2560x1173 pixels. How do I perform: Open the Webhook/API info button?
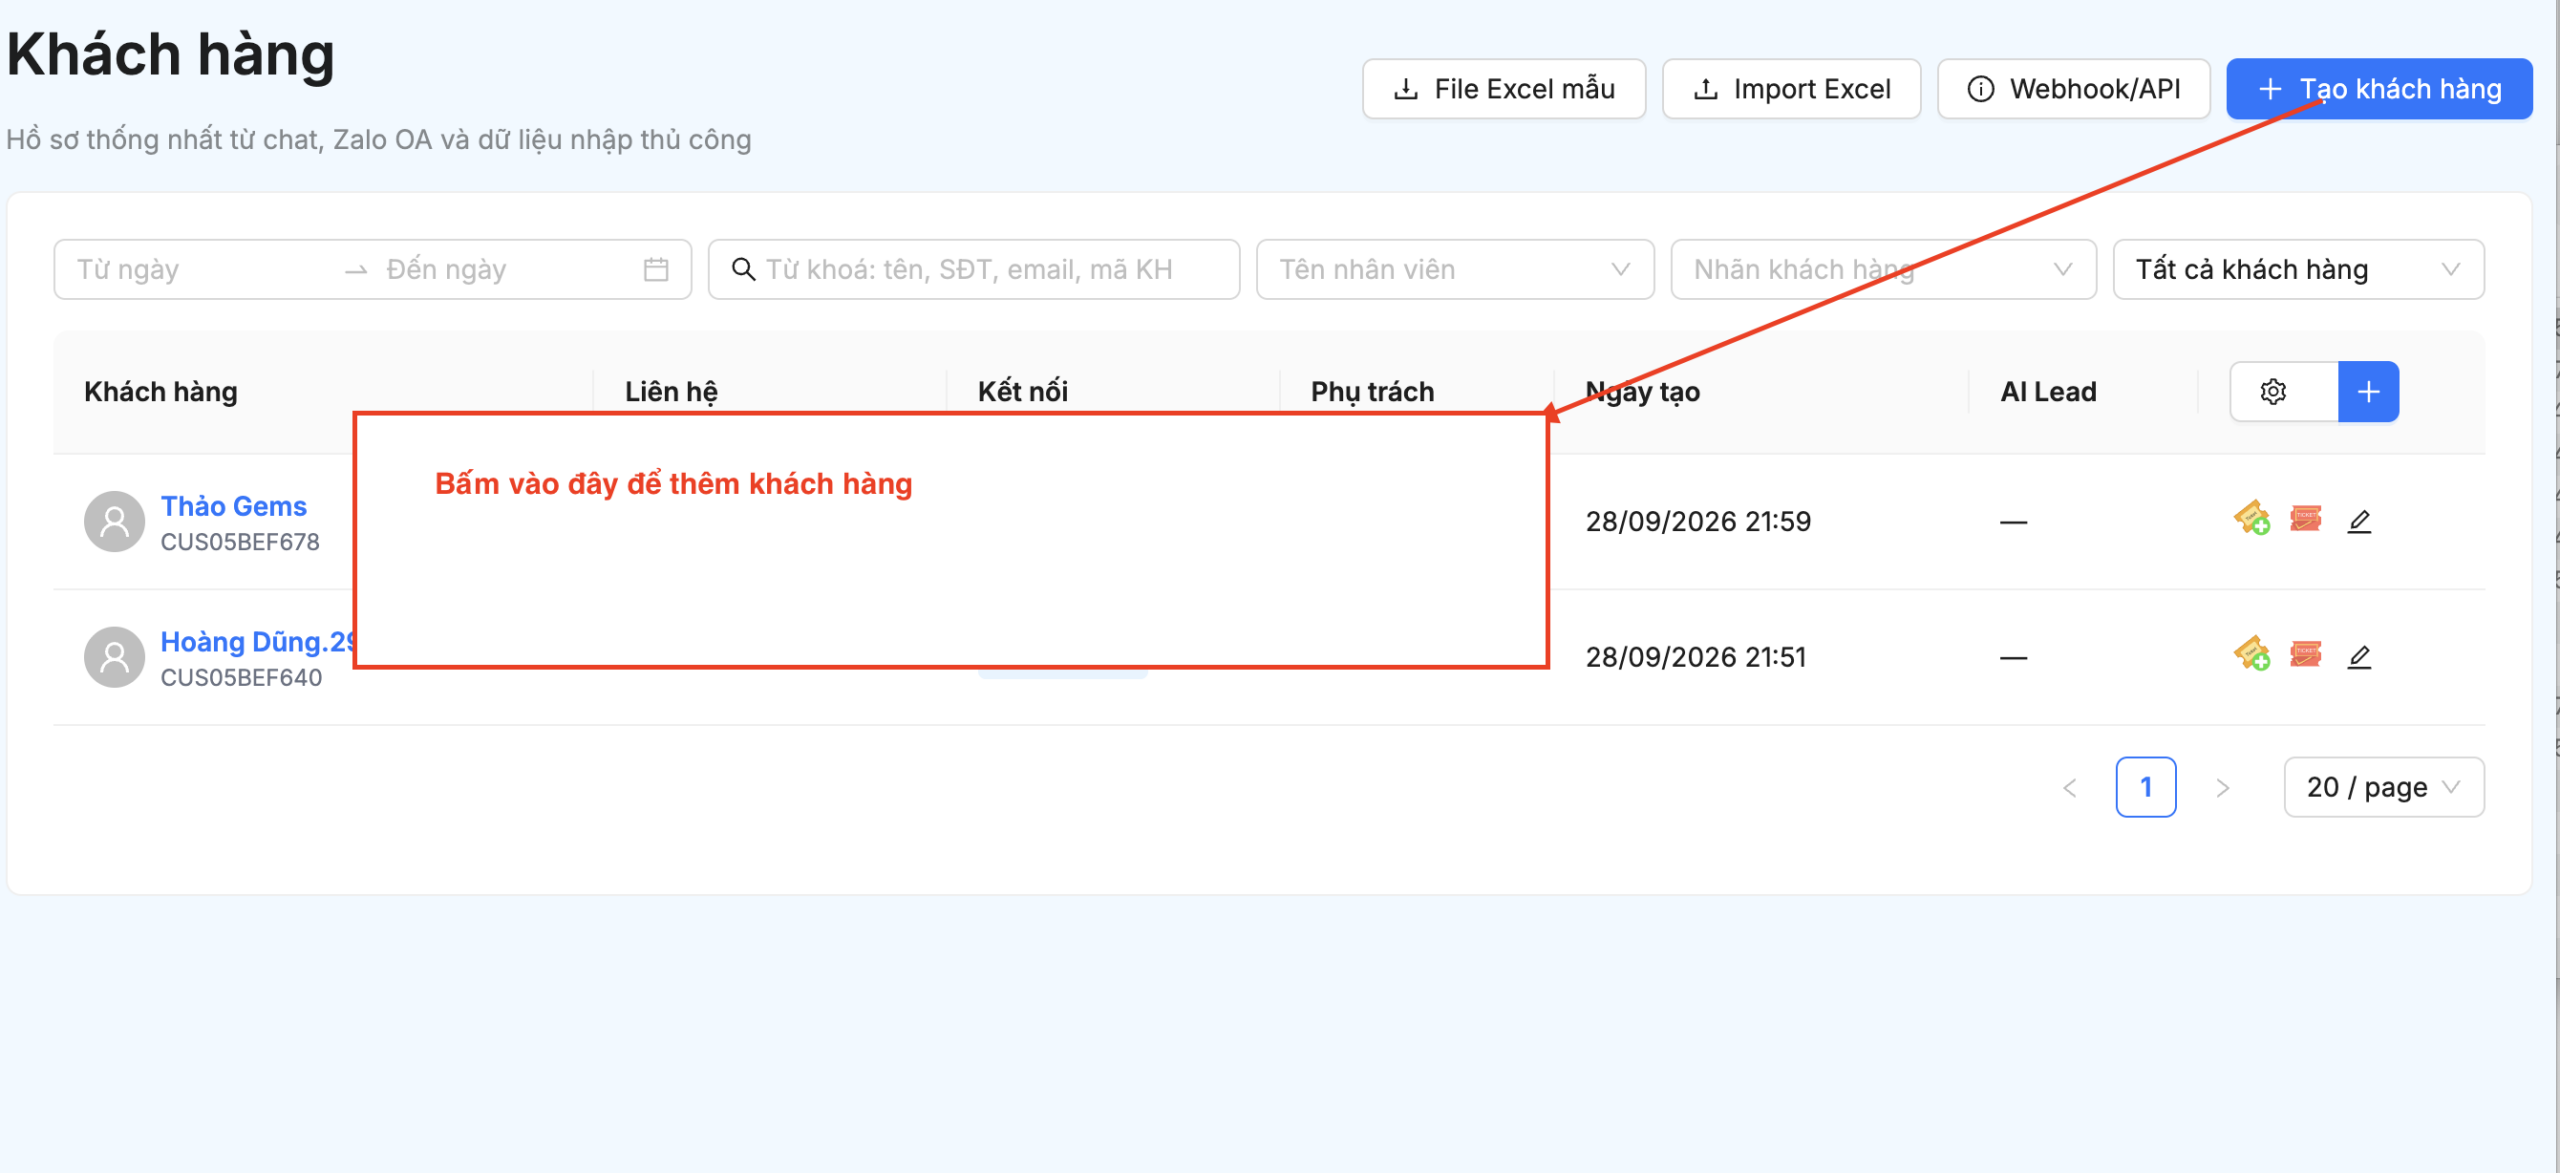[x=2074, y=89]
